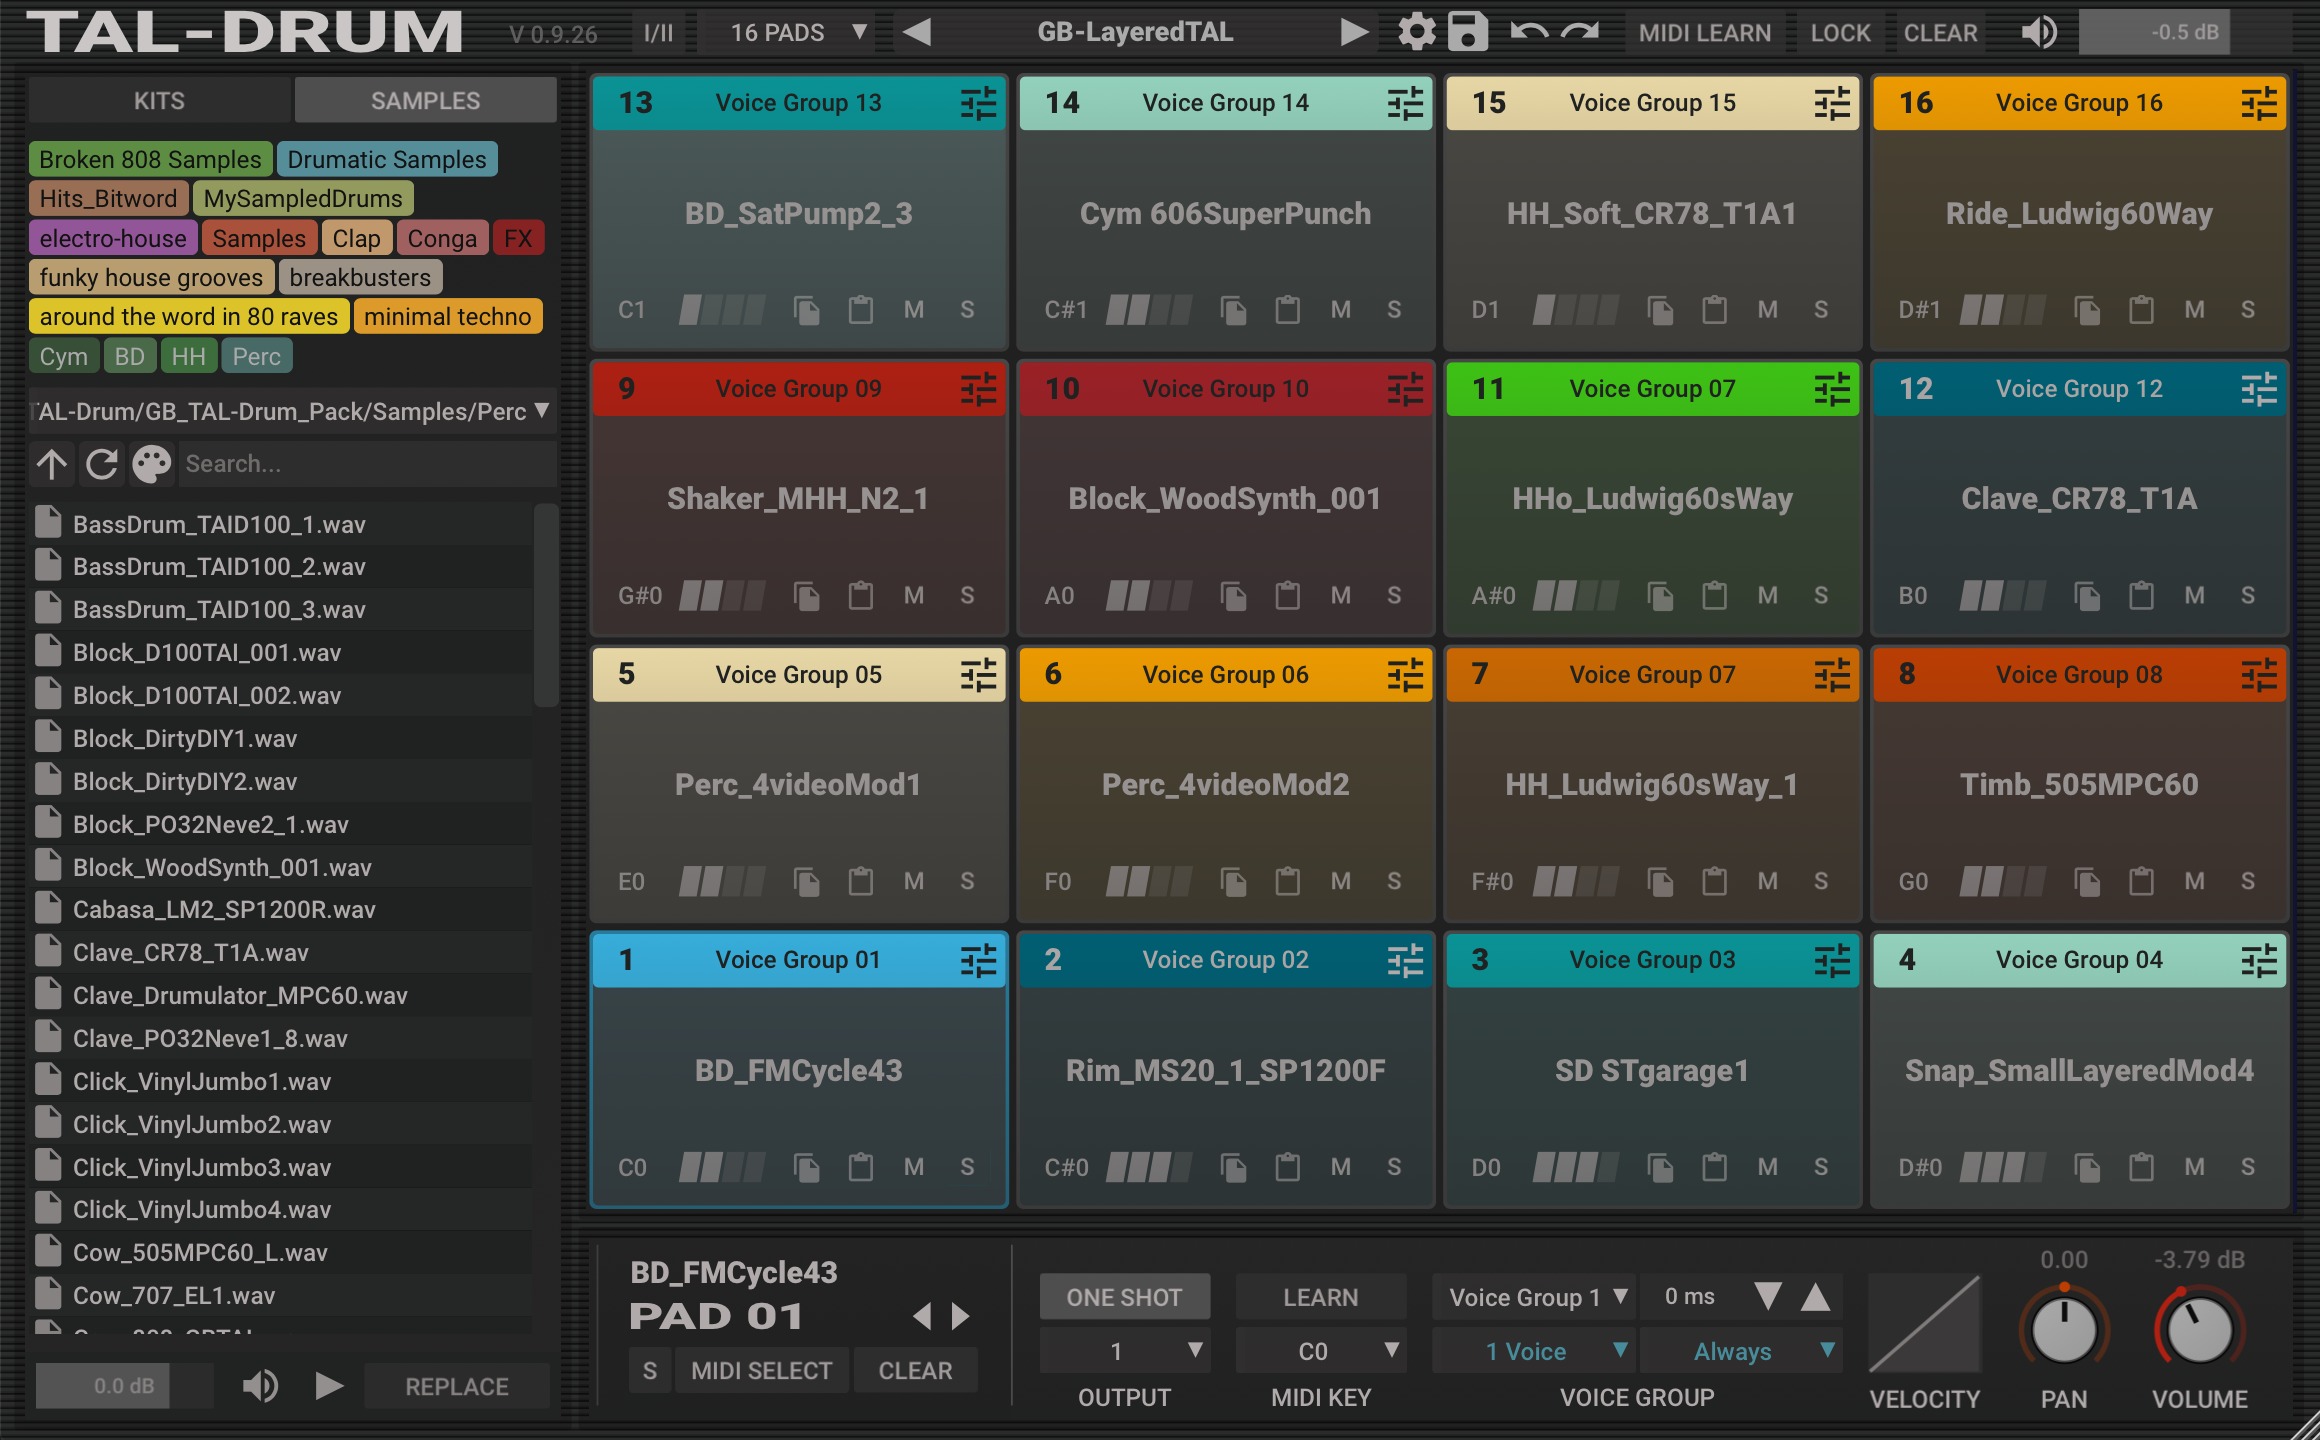
Task: Go up one folder in the browser
Action: click(x=52, y=464)
